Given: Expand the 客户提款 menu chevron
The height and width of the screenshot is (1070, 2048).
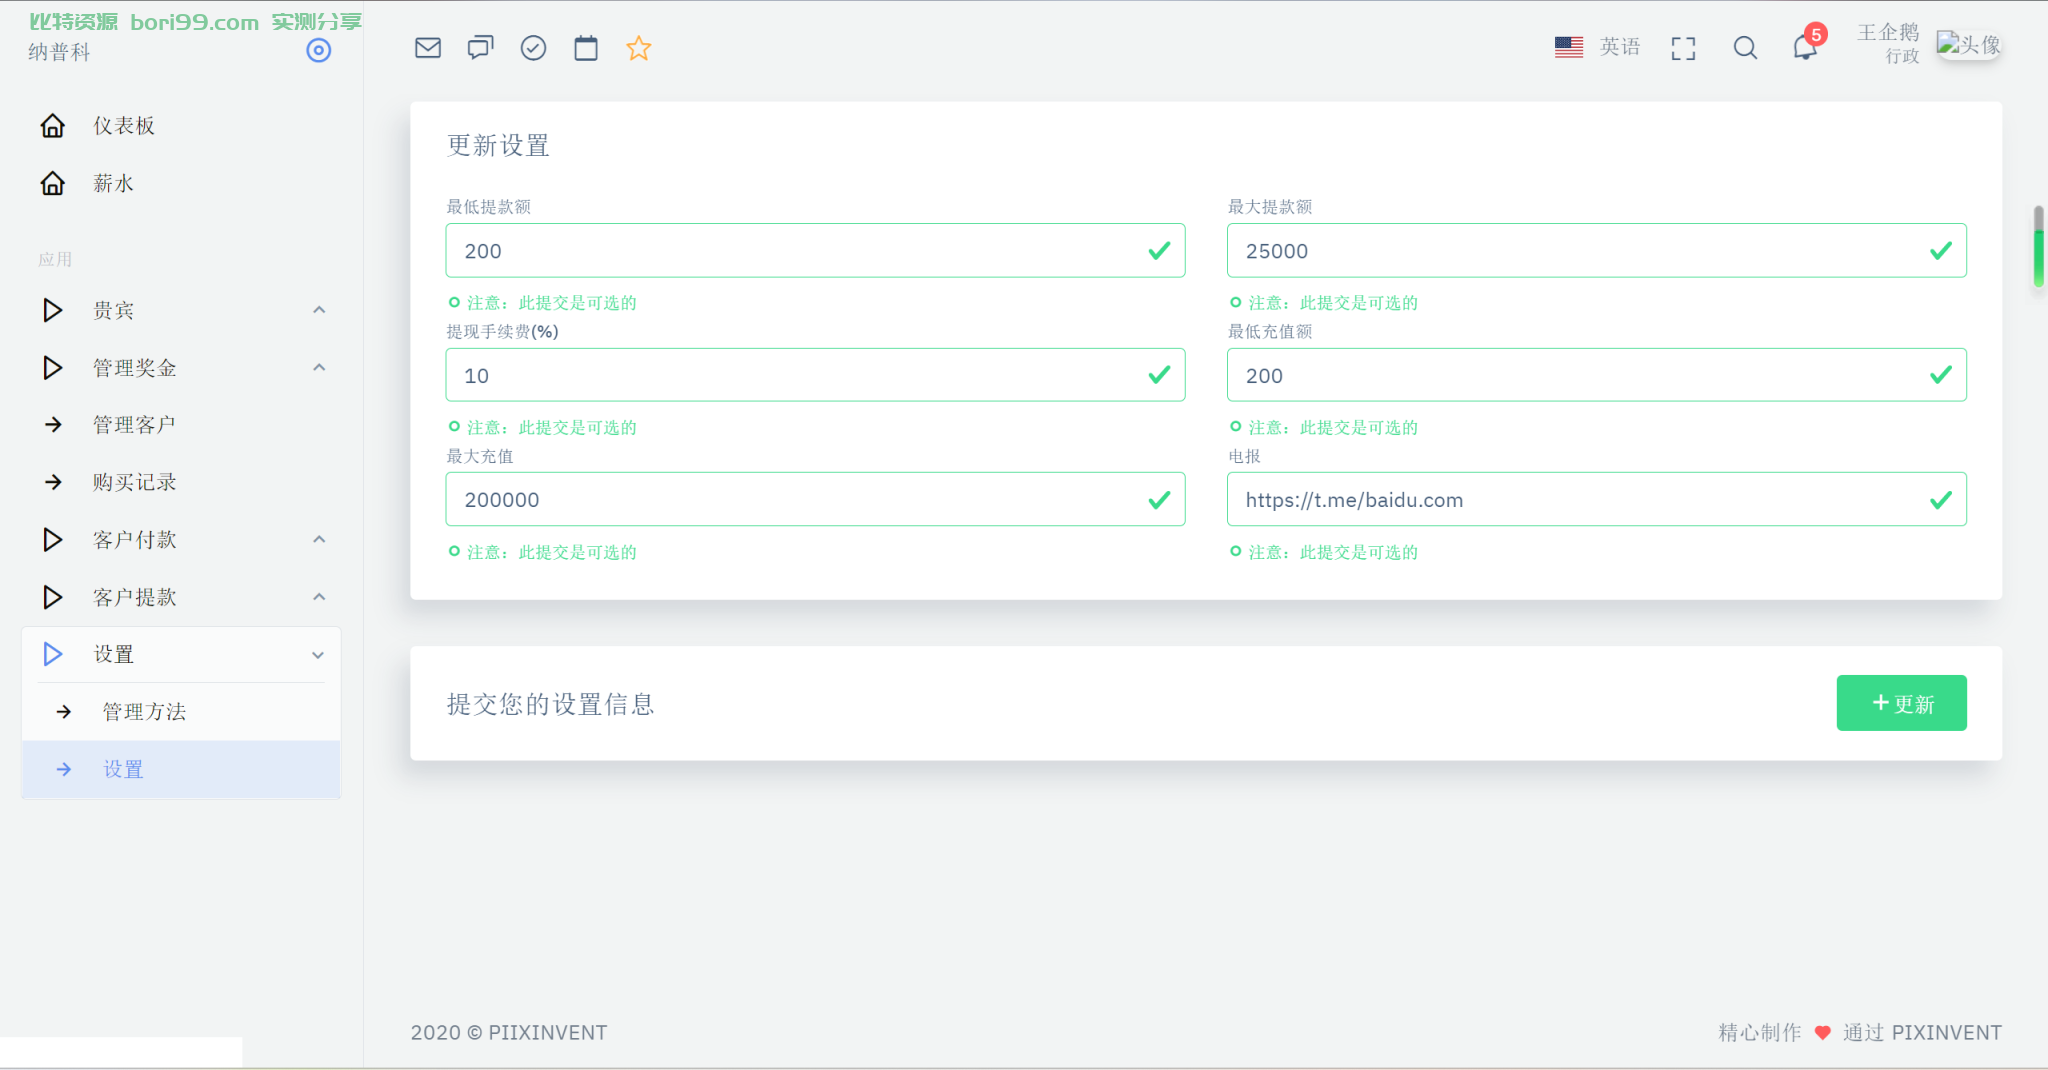Looking at the screenshot, I should point(319,596).
